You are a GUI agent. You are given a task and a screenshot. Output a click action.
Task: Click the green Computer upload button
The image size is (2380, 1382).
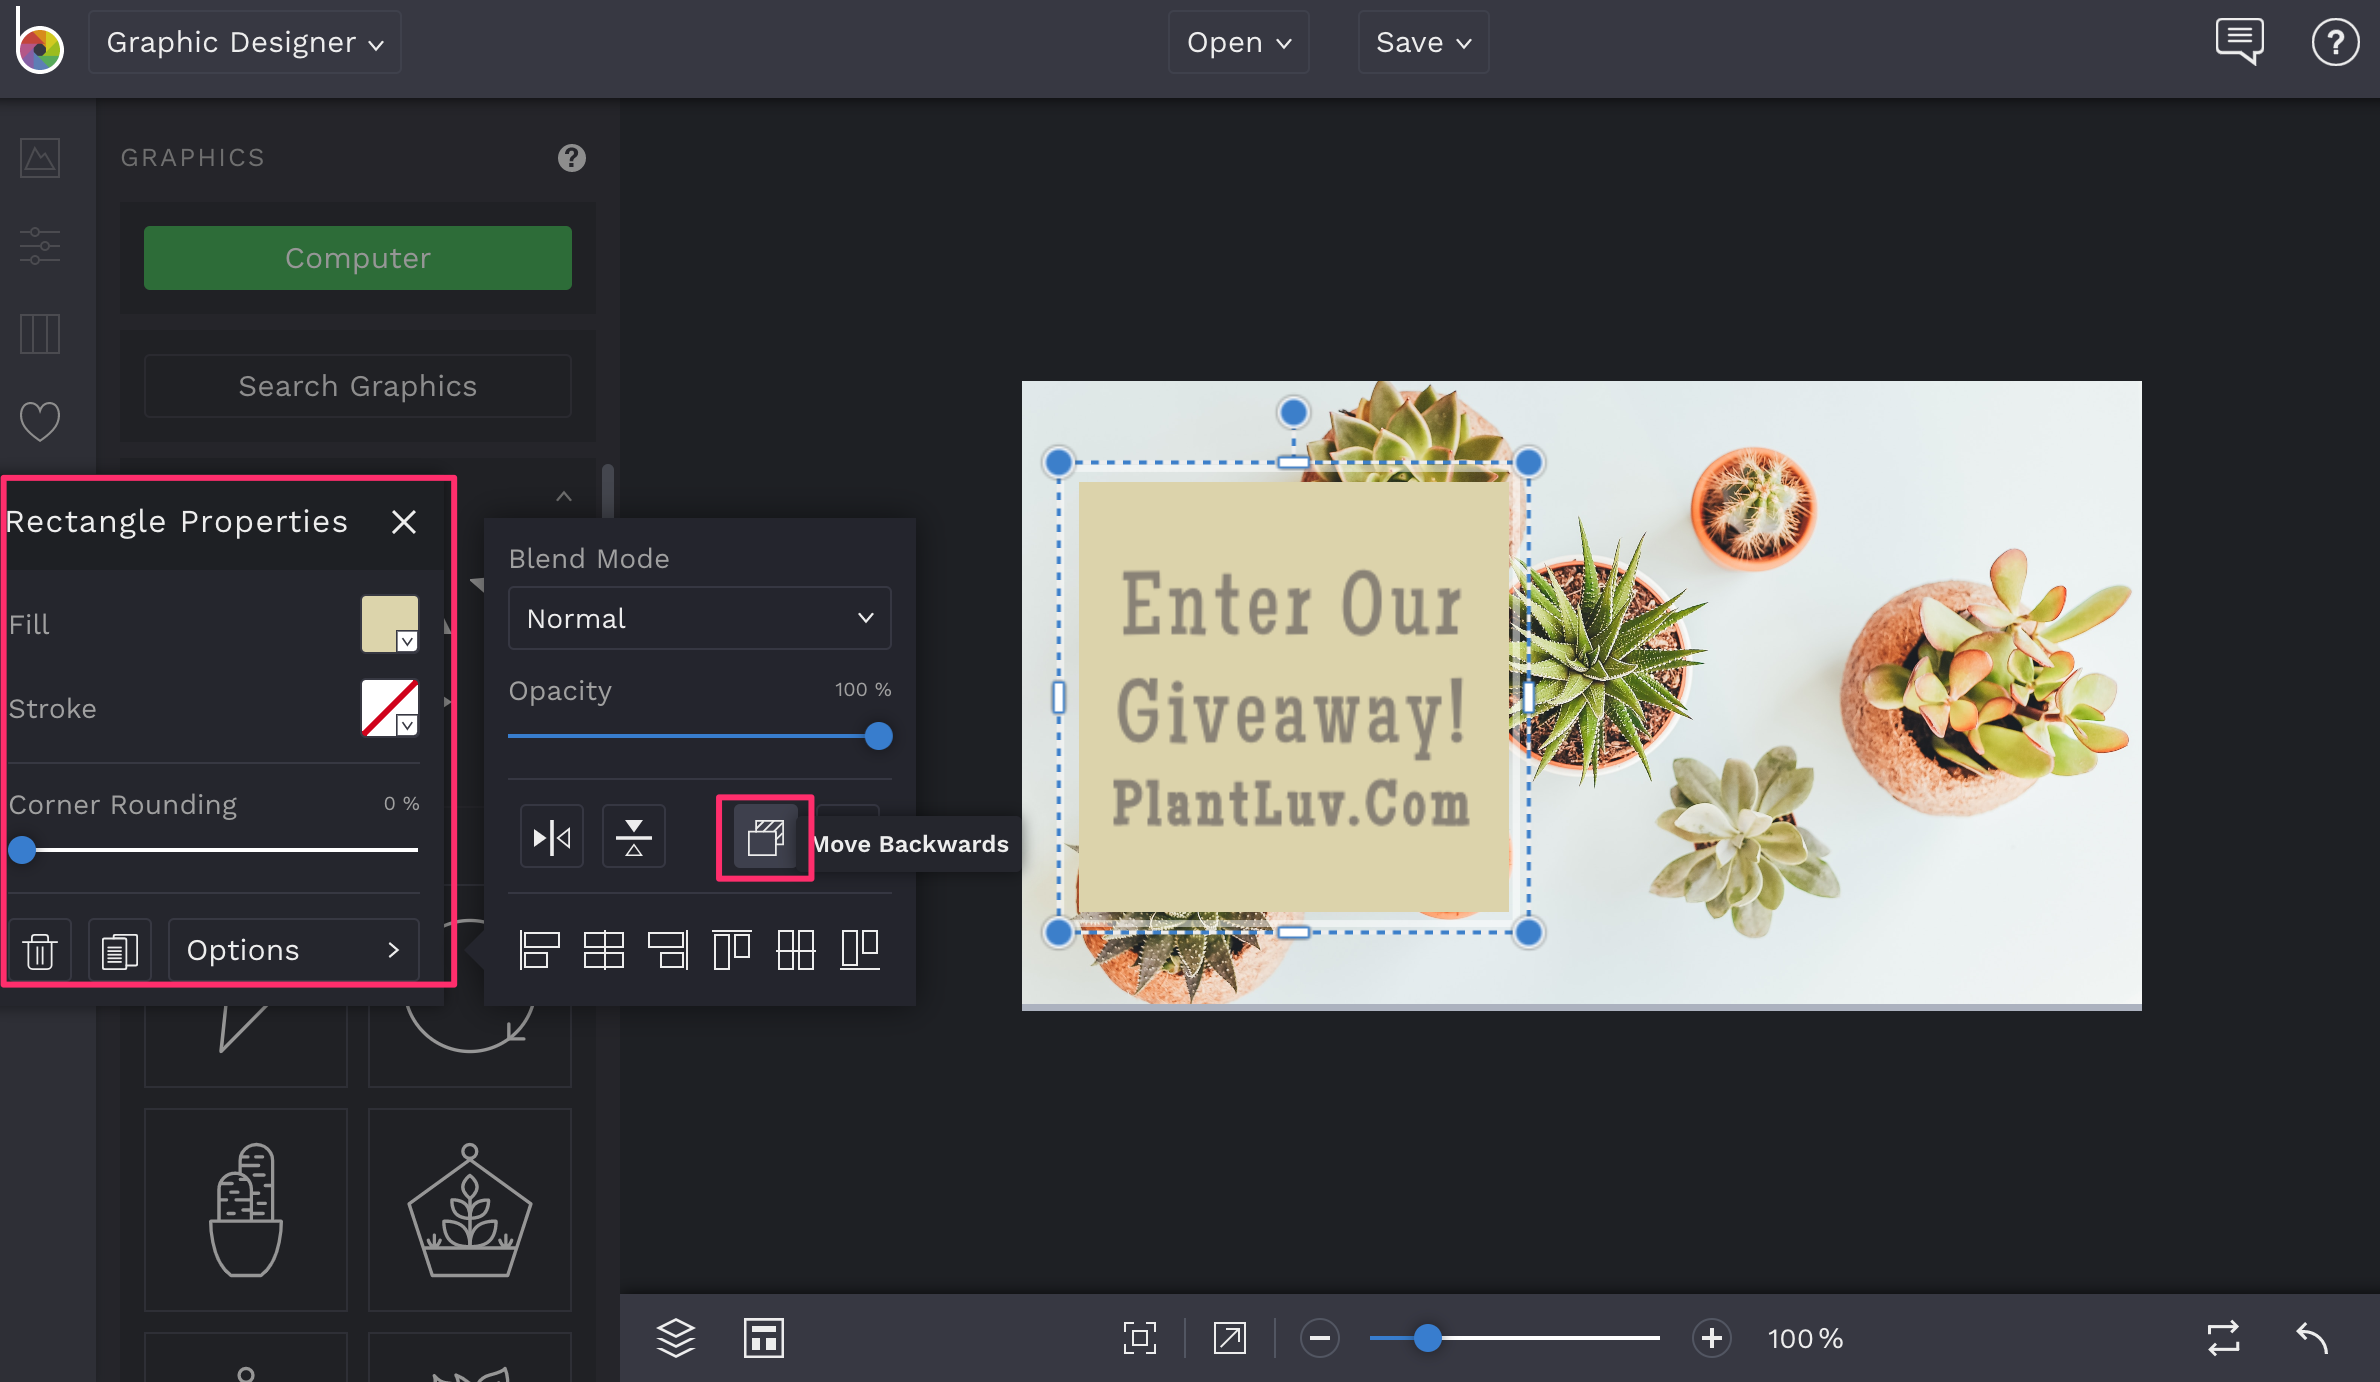(357, 257)
